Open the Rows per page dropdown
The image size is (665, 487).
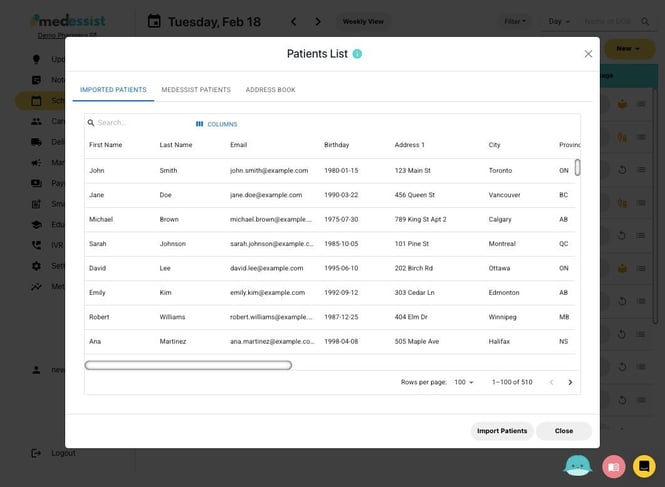(464, 382)
